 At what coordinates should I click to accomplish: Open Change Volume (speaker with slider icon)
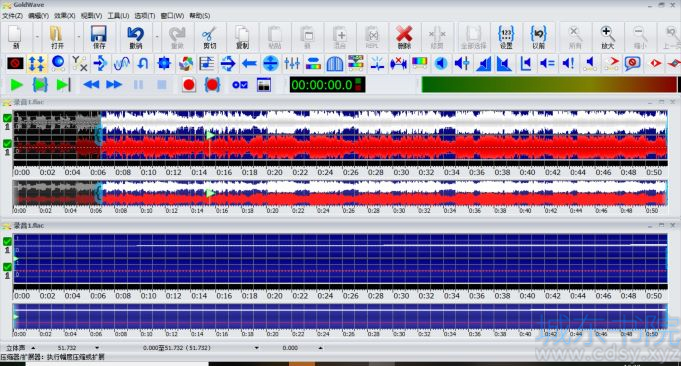tap(462, 64)
